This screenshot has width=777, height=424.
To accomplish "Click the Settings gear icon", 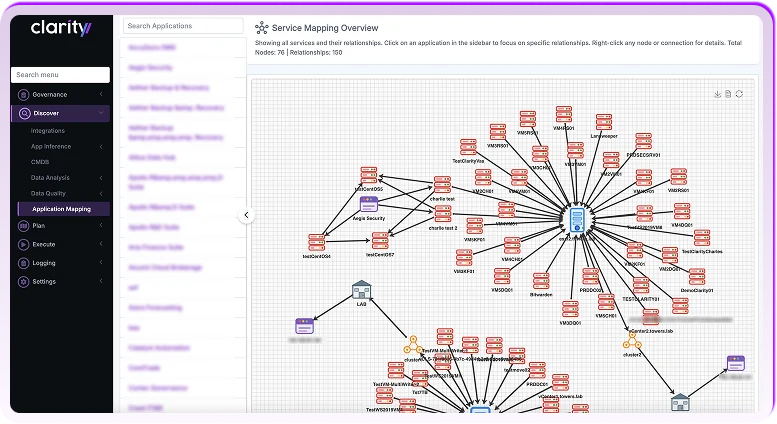I will click(23, 282).
